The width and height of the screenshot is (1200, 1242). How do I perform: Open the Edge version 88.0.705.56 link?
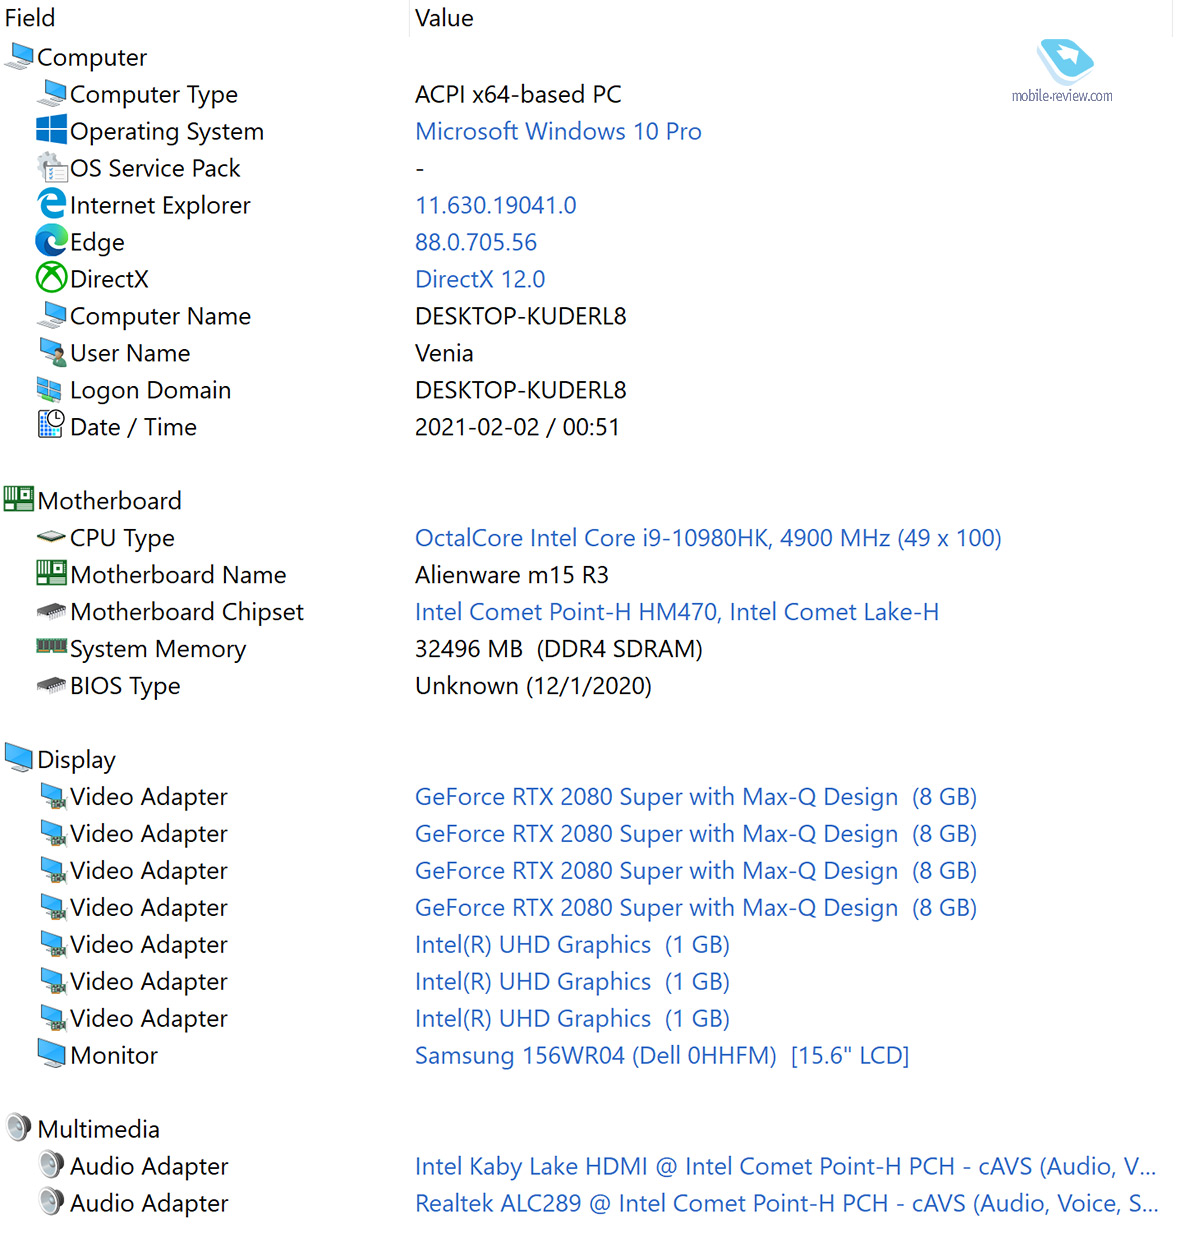(x=476, y=242)
